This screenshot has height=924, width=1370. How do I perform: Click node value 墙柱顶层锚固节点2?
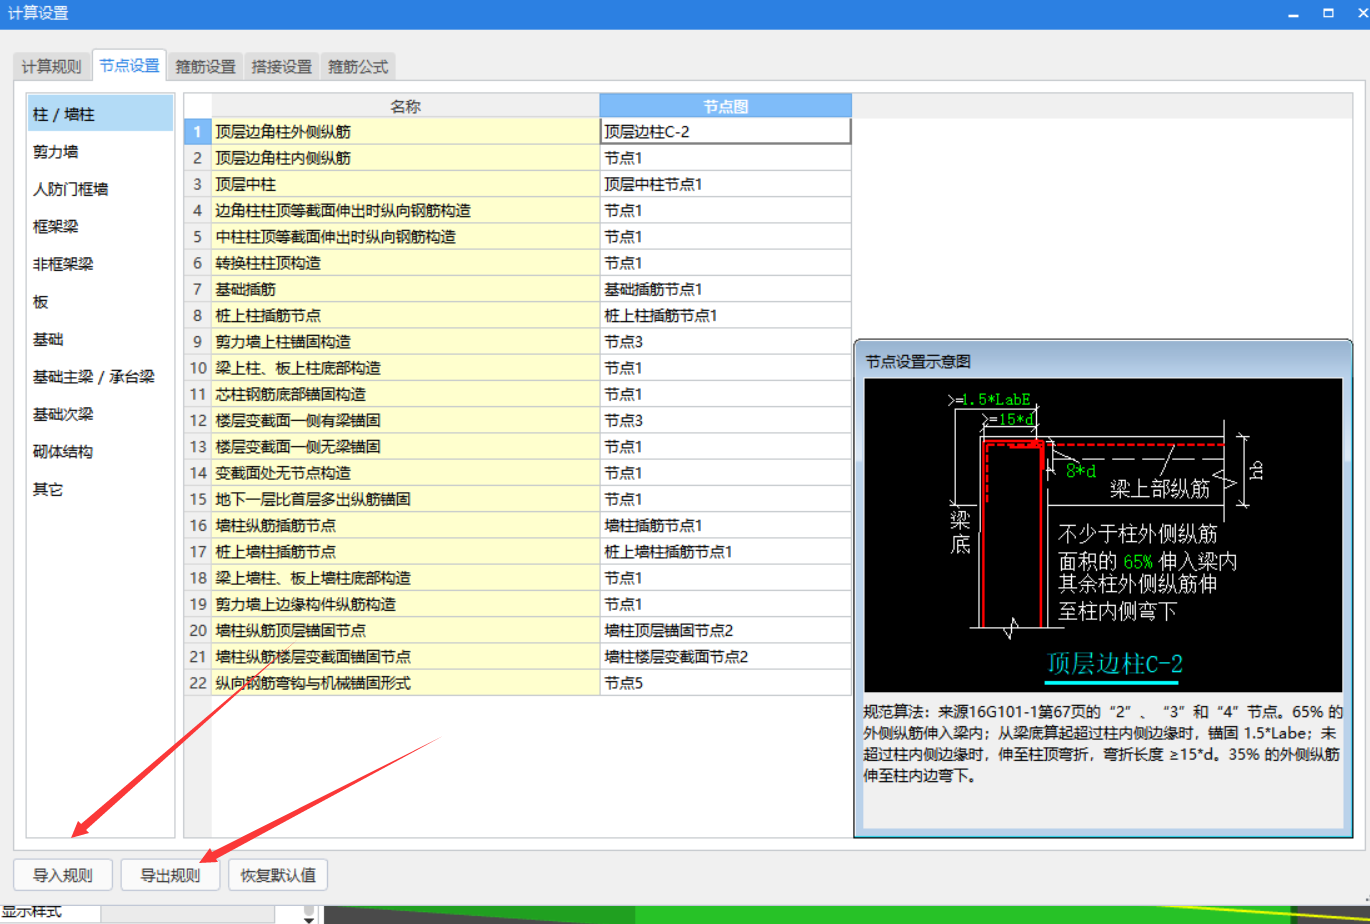726,630
